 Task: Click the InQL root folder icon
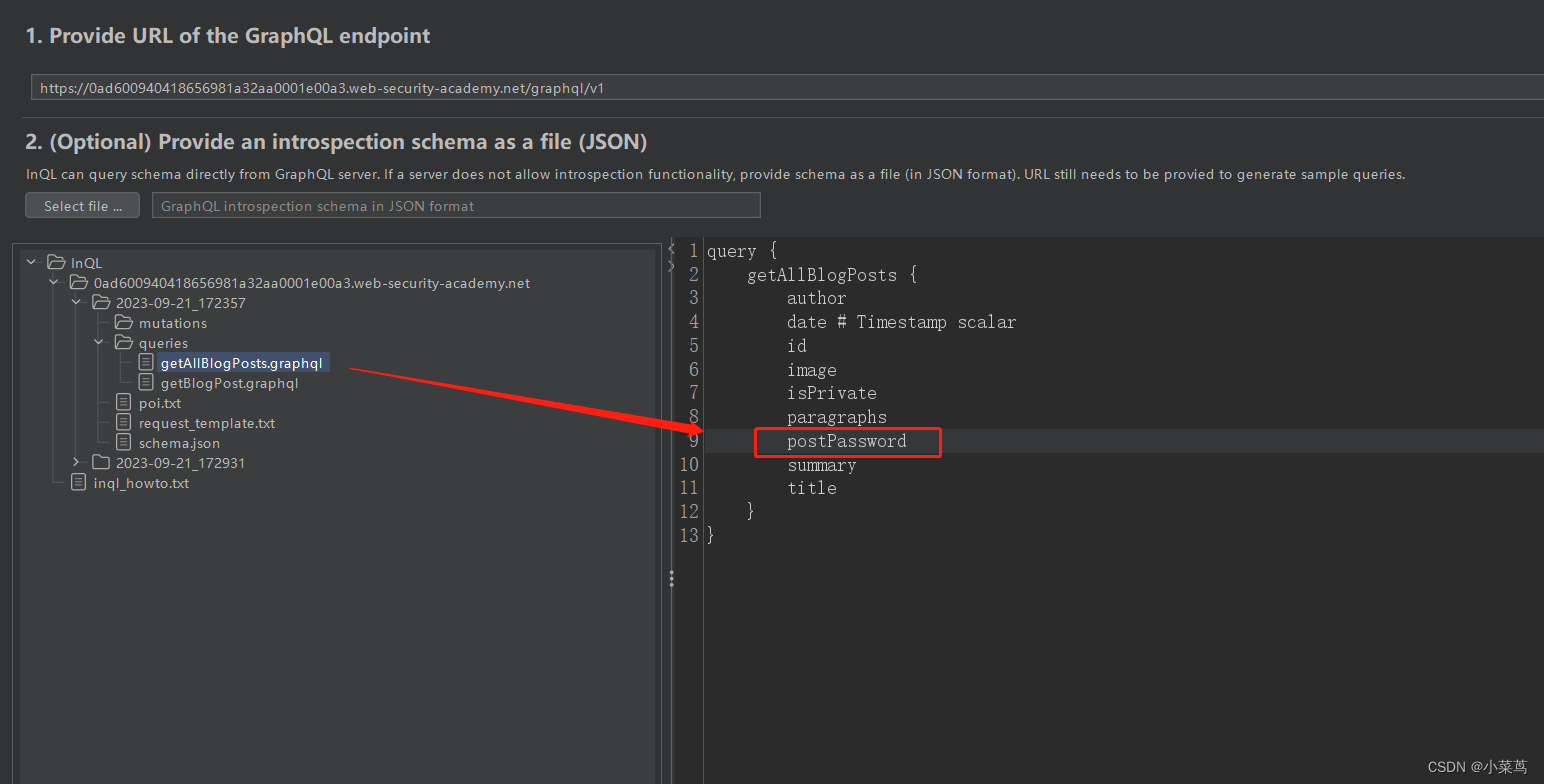(x=55, y=263)
